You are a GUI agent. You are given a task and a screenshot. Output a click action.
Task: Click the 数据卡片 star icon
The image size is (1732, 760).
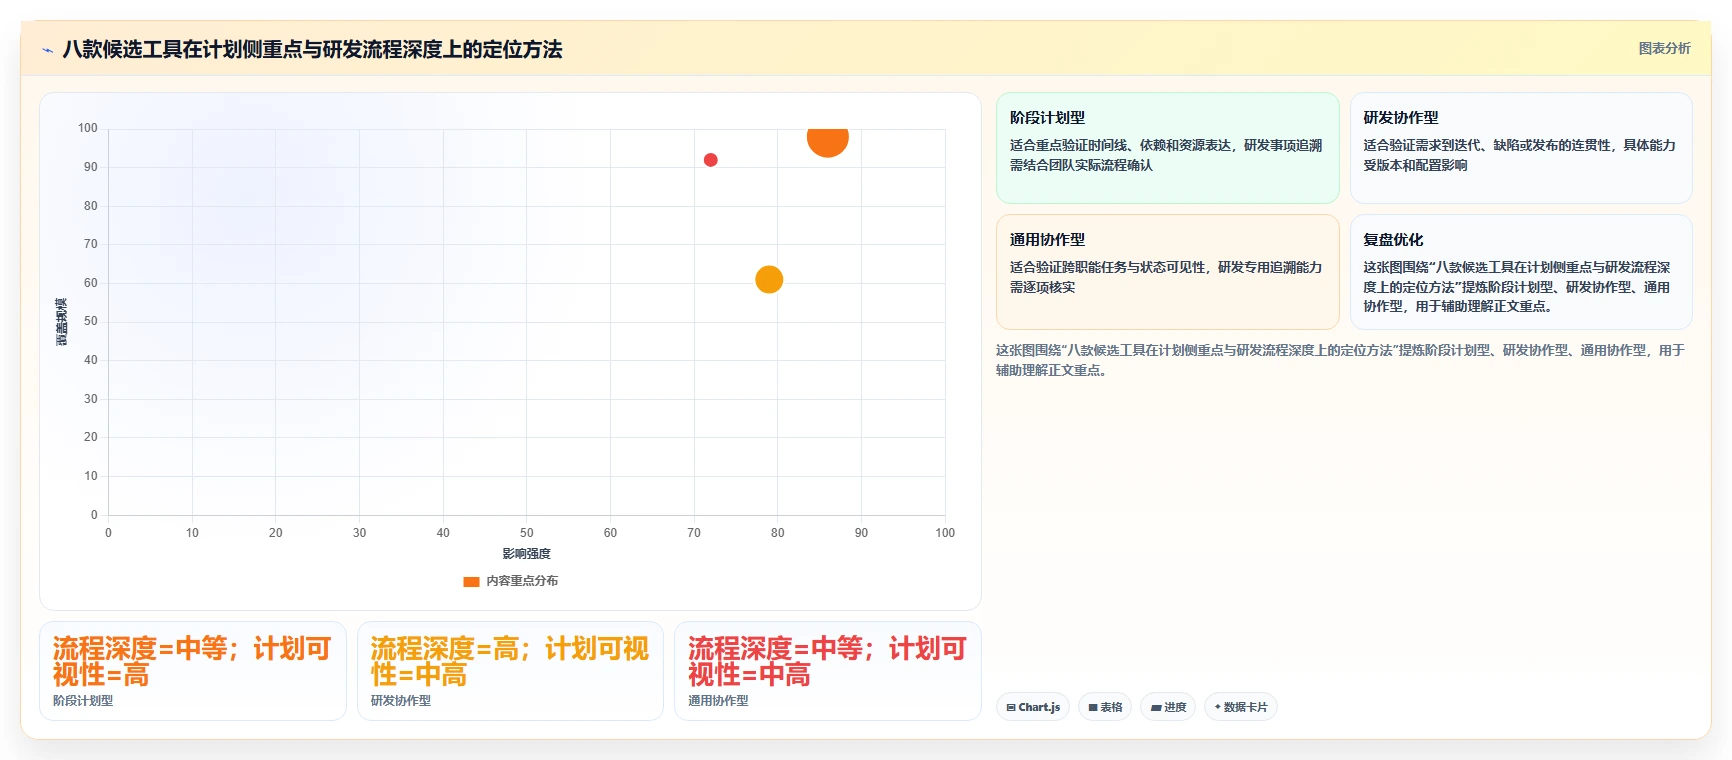[1217, 707]
